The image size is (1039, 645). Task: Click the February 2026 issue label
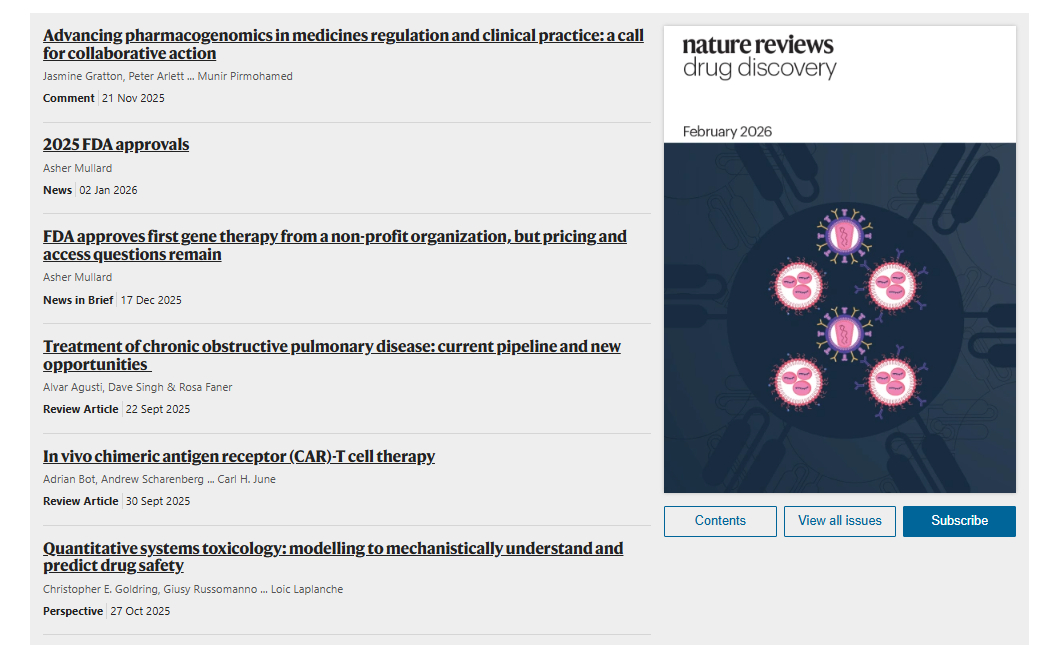pyautogui.click(x=727, y=132)
